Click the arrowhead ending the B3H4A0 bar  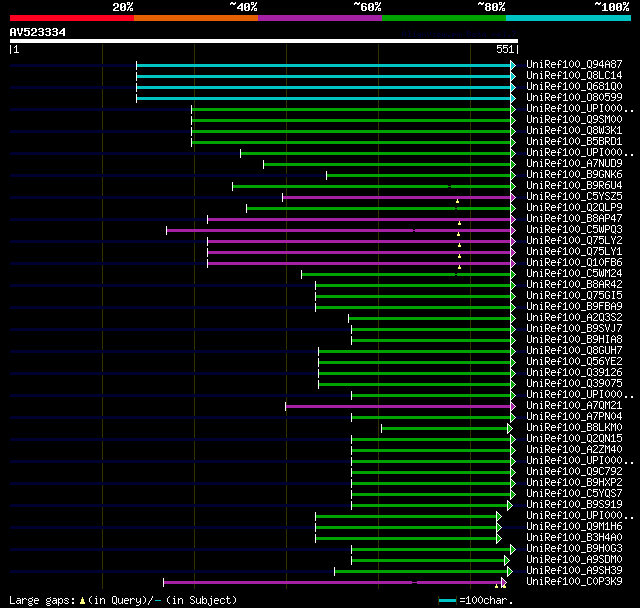coord(499,539)
